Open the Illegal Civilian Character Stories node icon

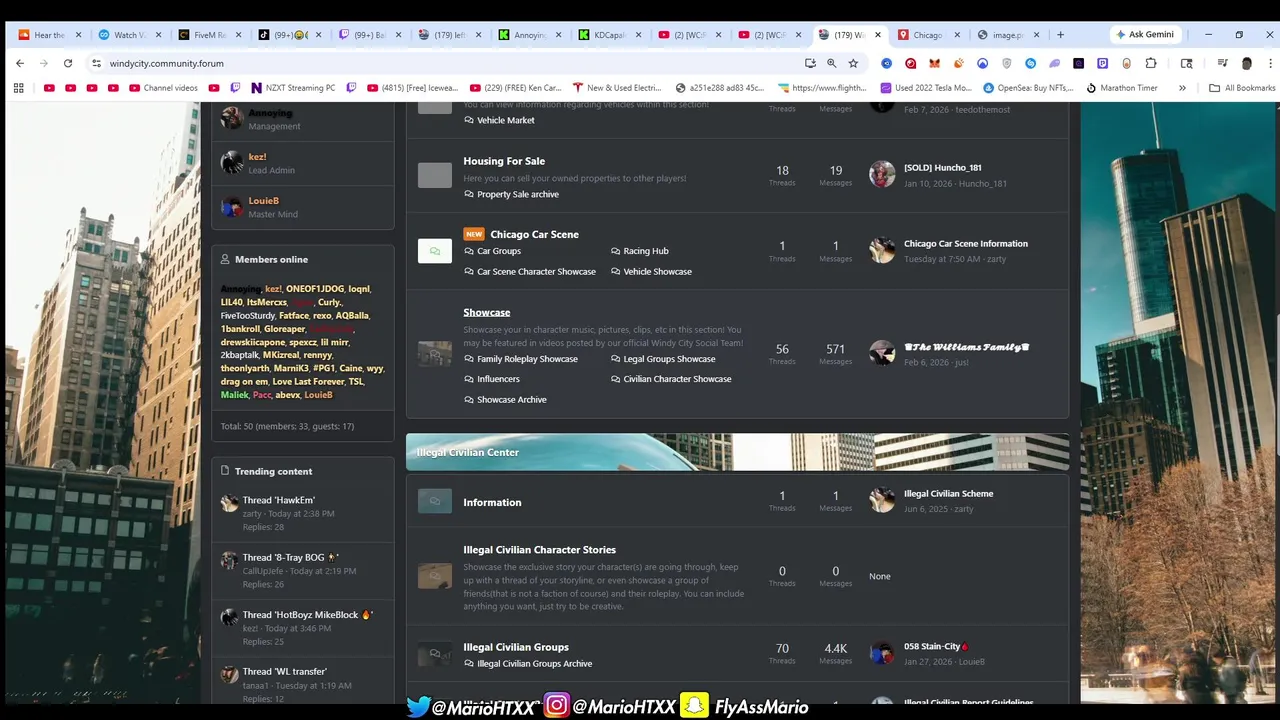pos(434,576)
